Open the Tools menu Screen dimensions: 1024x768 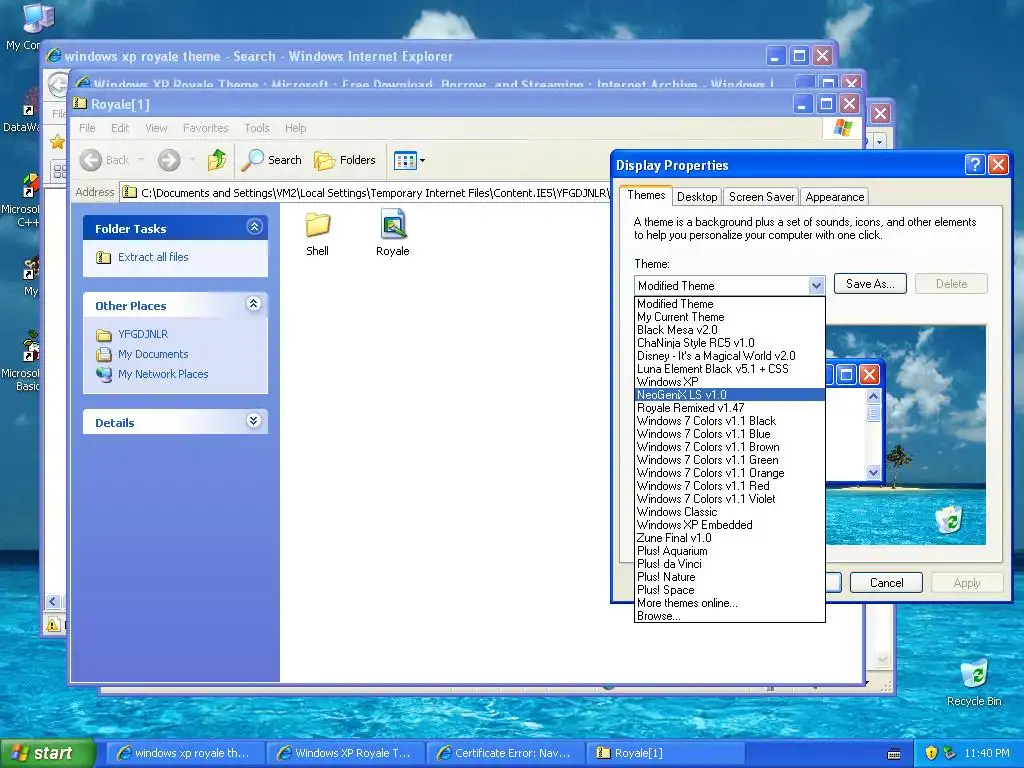[257, 128]
